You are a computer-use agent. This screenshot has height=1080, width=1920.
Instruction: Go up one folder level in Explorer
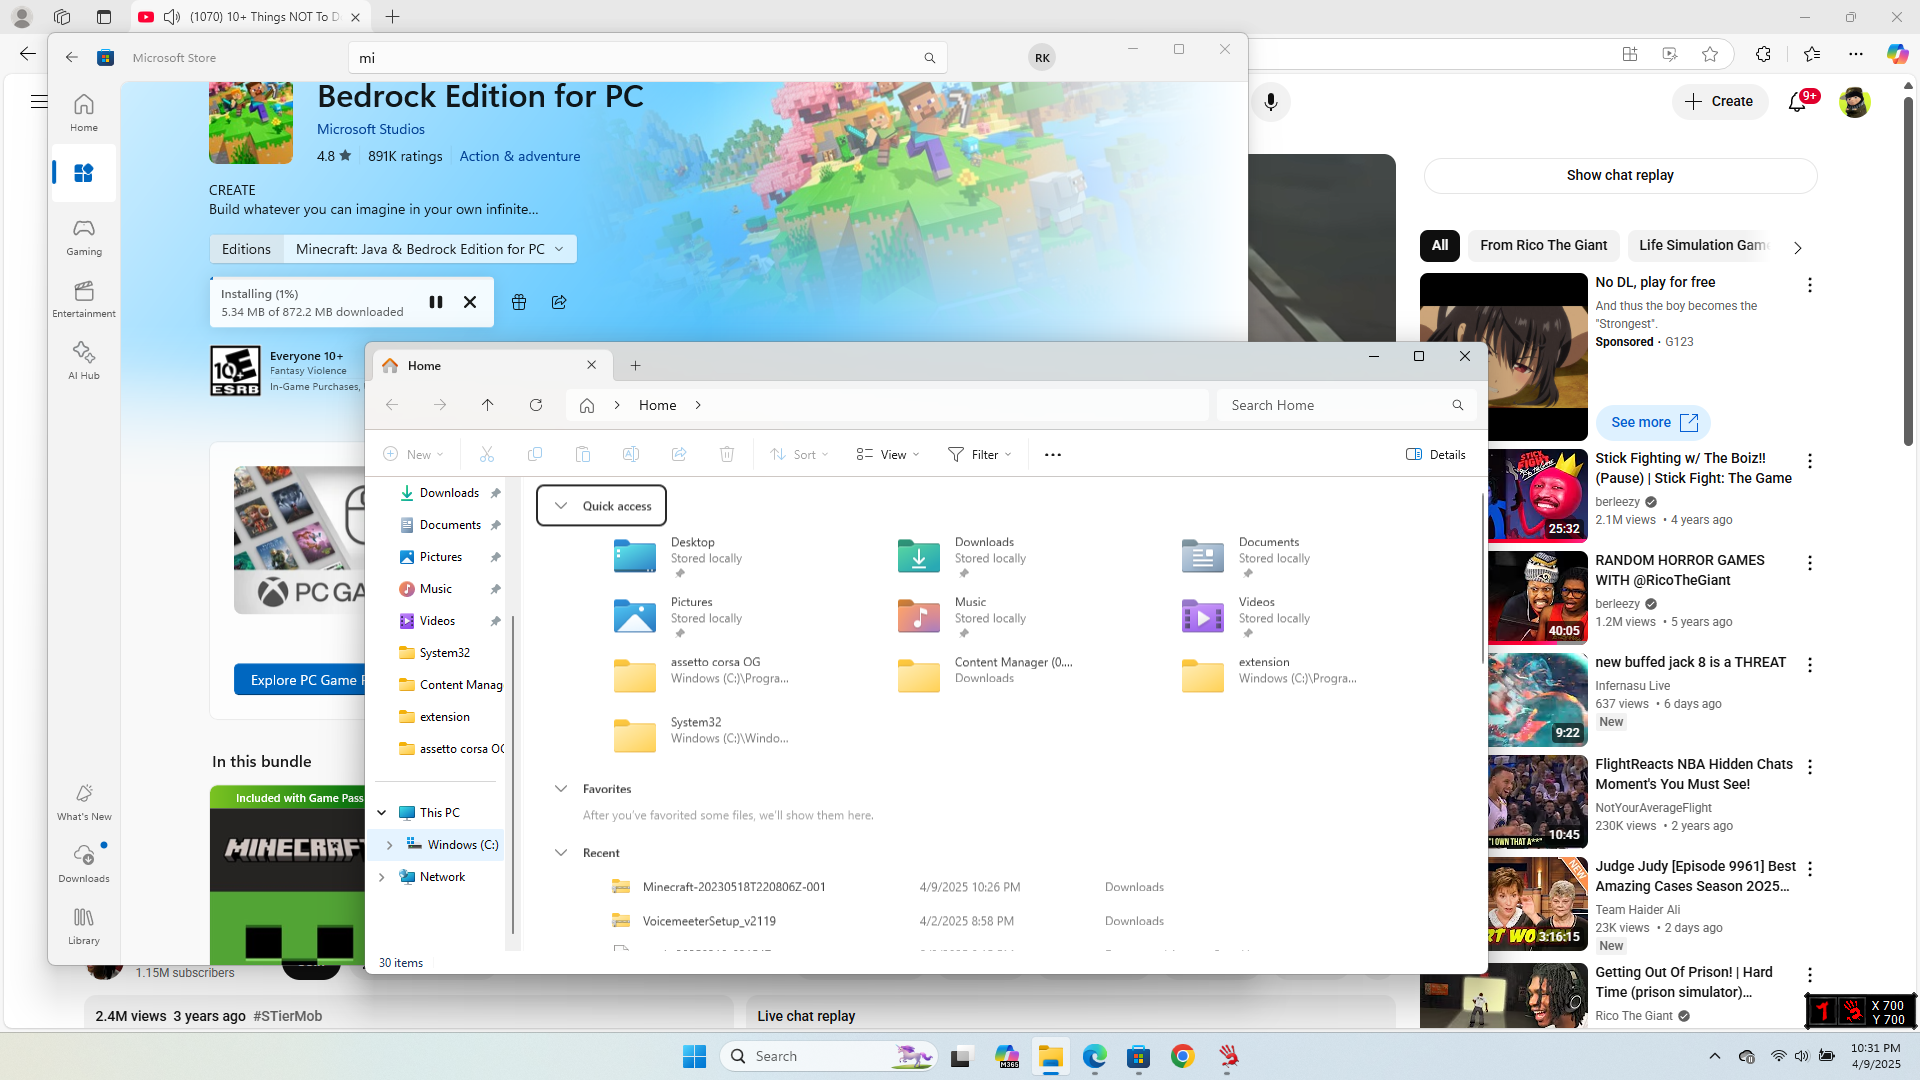(488, 405)
